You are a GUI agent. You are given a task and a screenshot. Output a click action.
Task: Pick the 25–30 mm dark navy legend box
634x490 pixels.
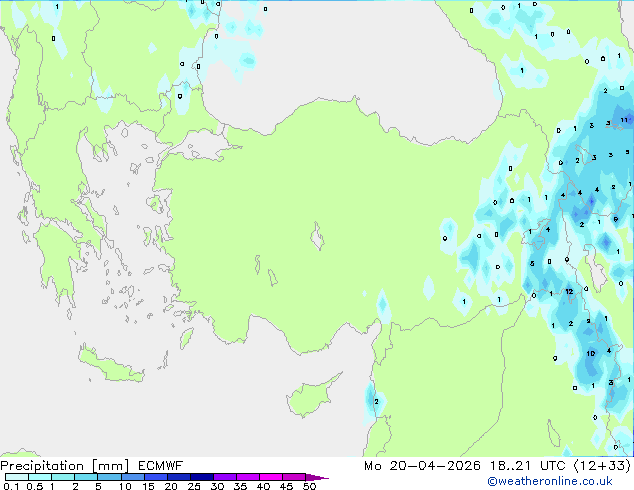click(202, 477)
